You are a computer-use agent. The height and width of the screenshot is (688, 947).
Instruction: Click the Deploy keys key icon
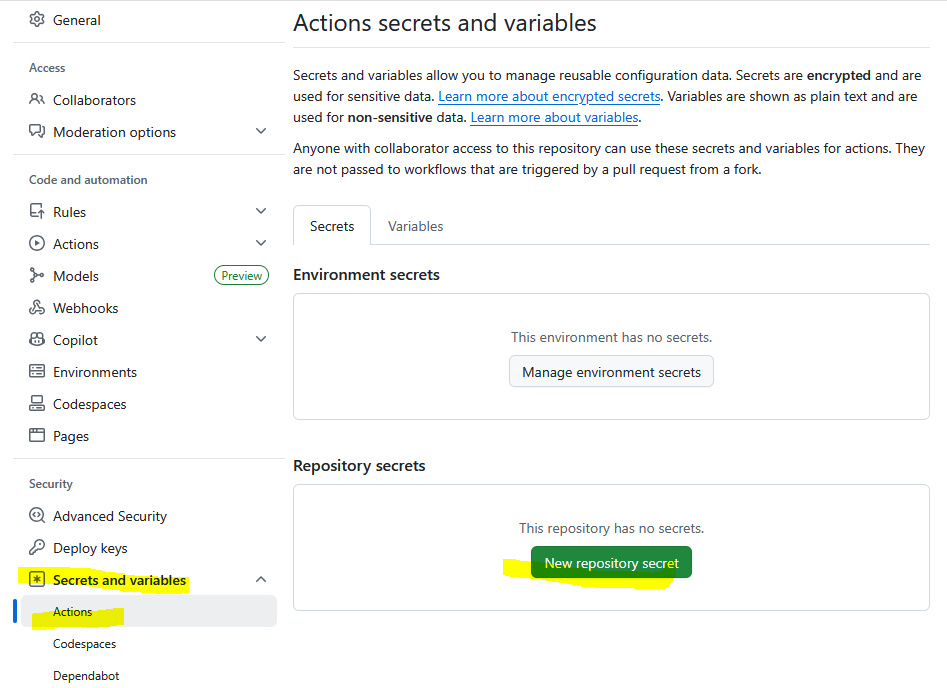(x=37, y=548)
